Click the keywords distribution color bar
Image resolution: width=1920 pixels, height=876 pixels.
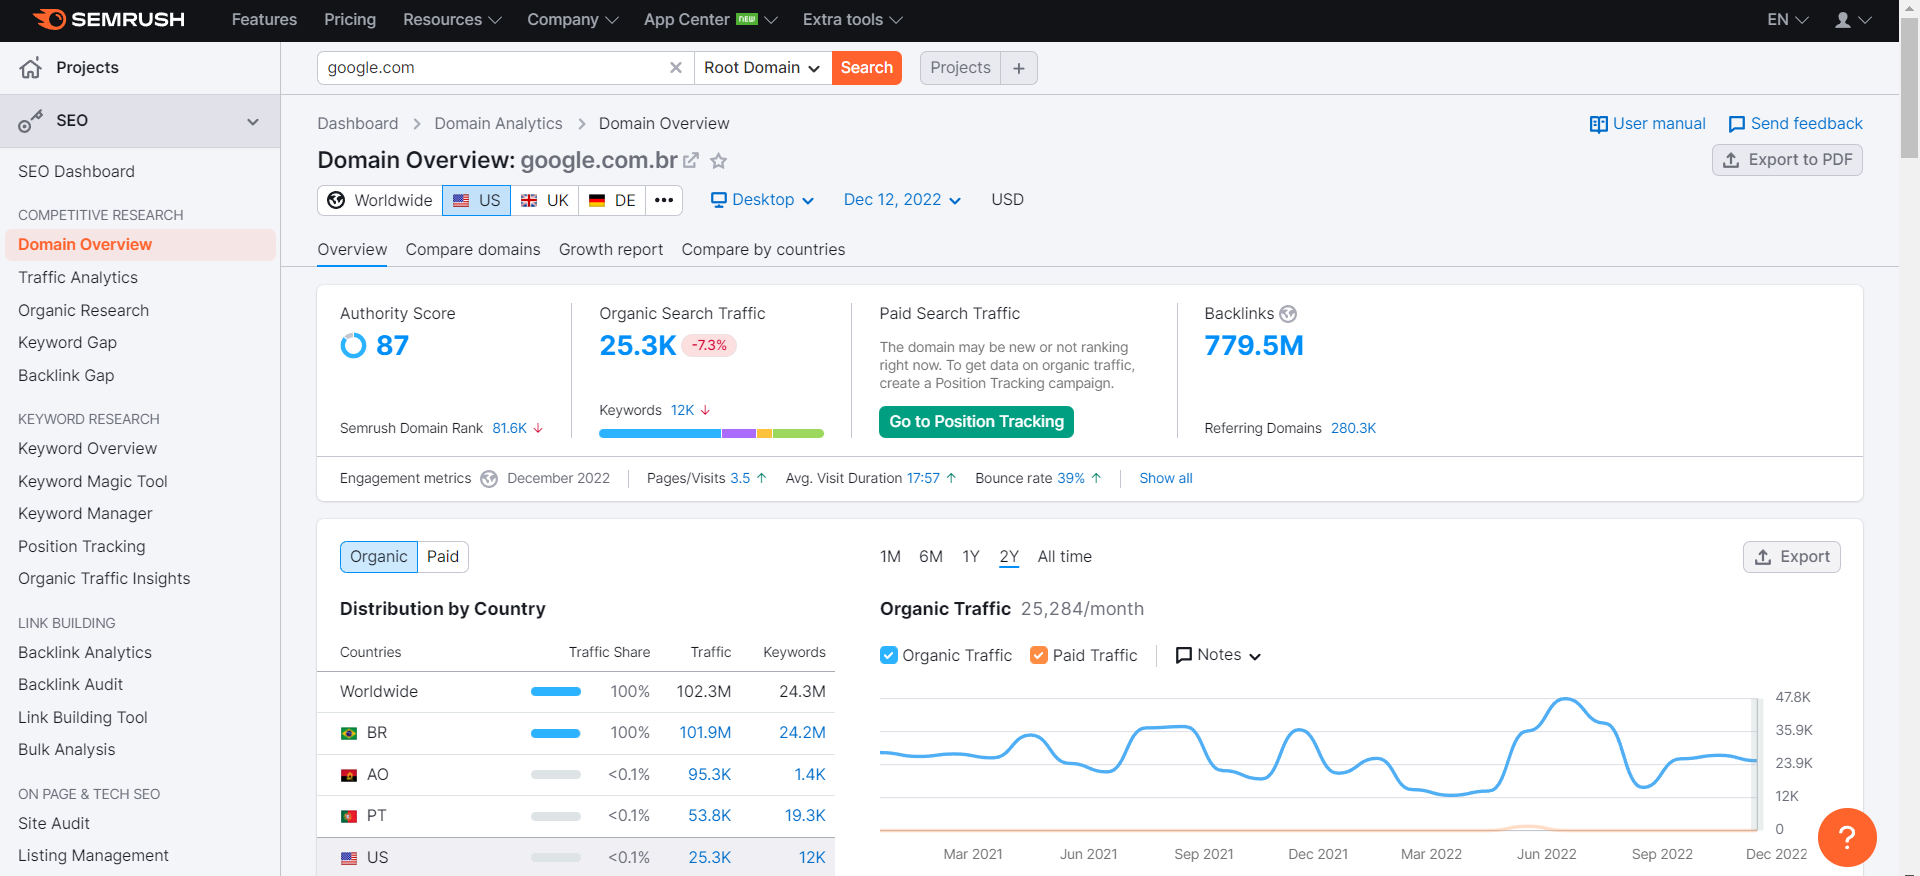(x=711, y=434)
